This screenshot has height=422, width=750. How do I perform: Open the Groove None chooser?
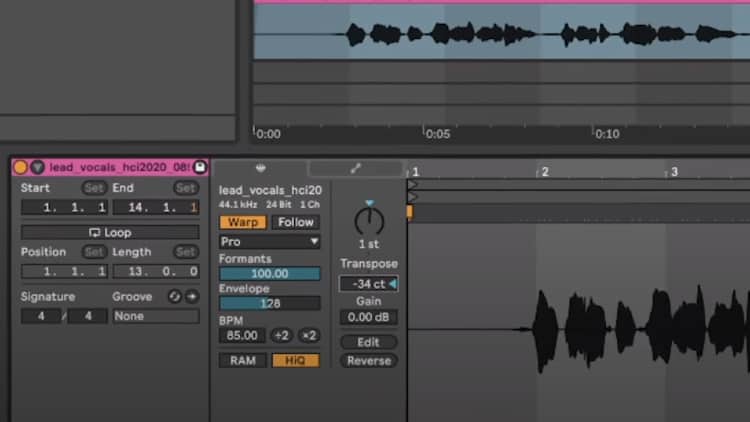[x=156, y=316]
